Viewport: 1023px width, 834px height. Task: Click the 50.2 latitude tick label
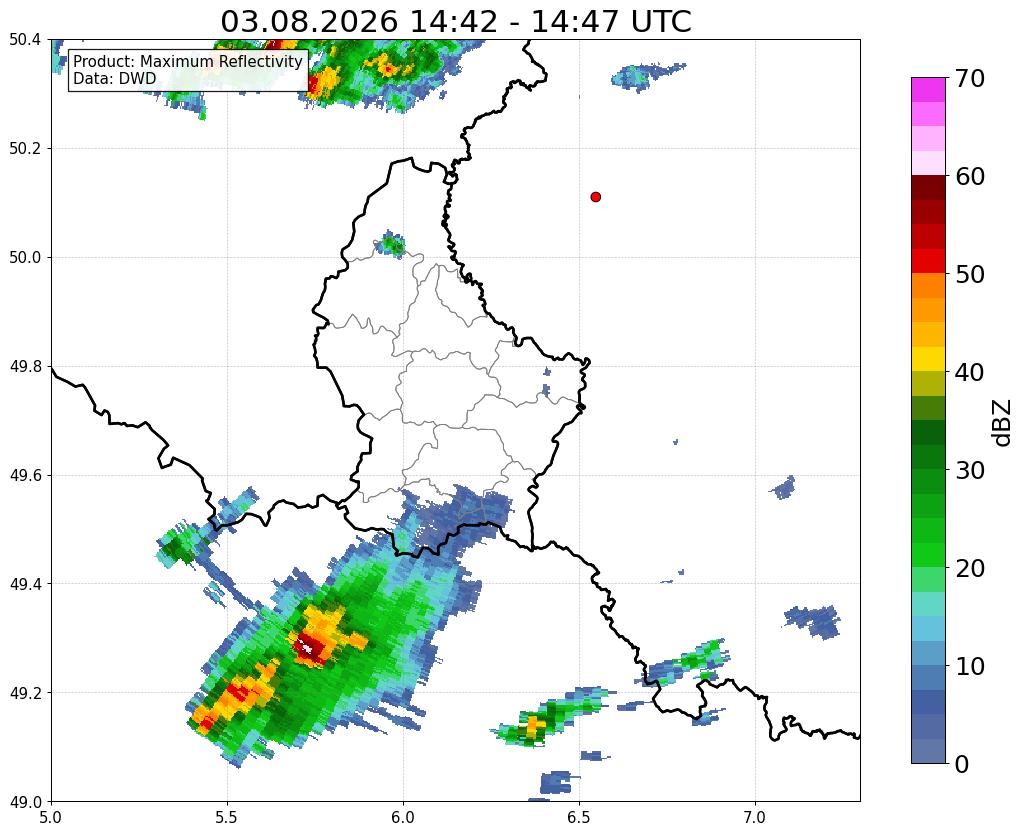click(25, 149)
